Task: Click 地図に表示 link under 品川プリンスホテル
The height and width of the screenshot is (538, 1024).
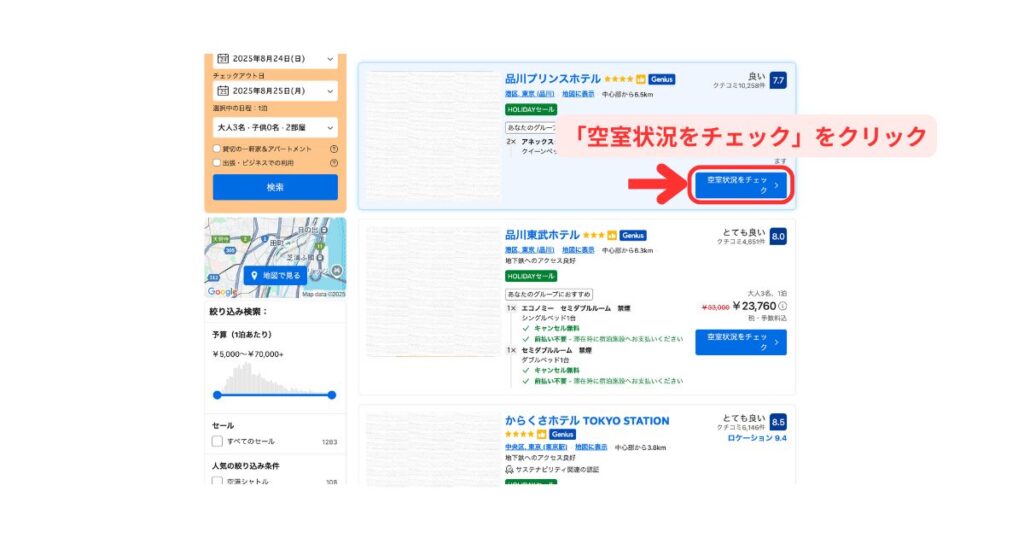Action: pos(579,95)
